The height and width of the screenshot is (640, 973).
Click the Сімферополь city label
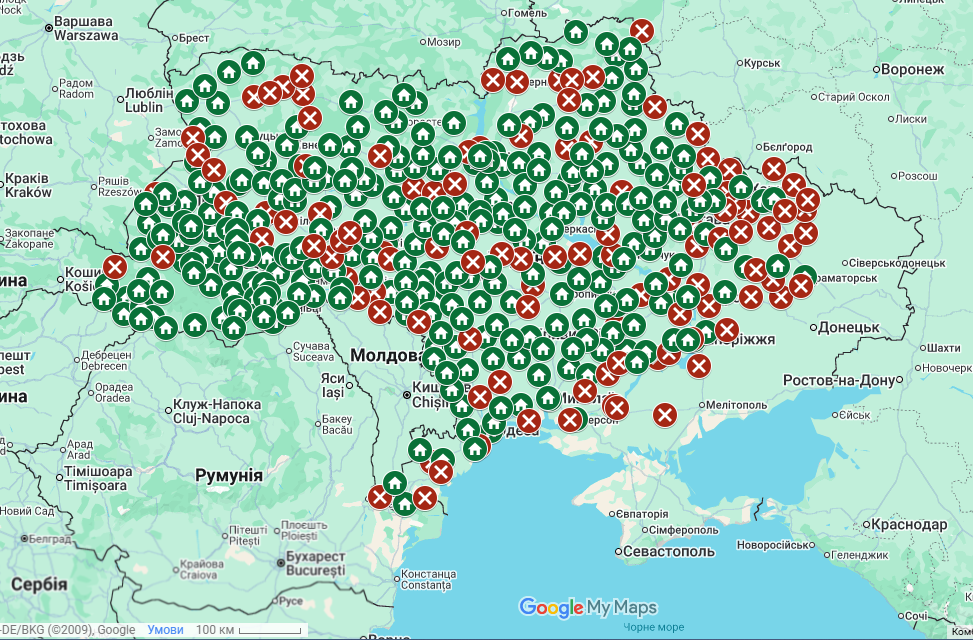683,530
